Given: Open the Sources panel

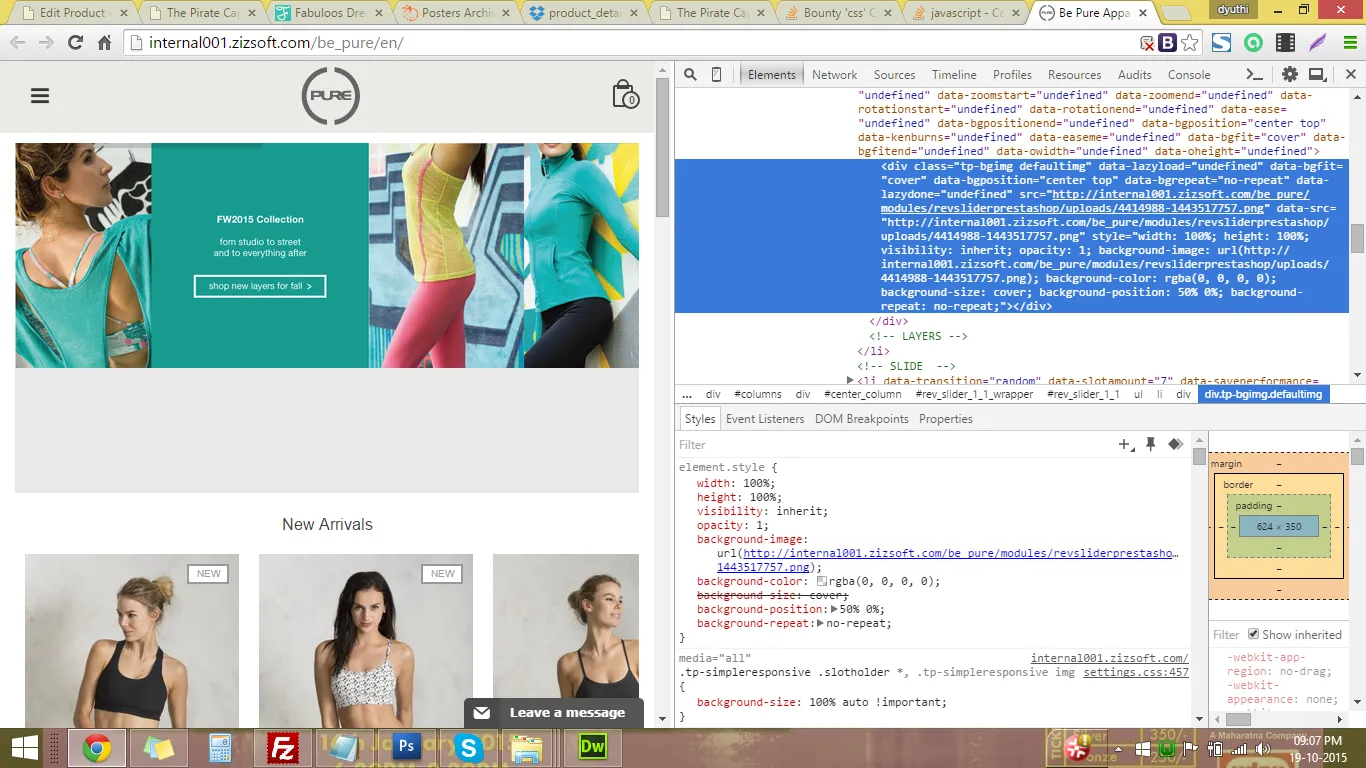Looking at the screenshot, I should 894,74.
